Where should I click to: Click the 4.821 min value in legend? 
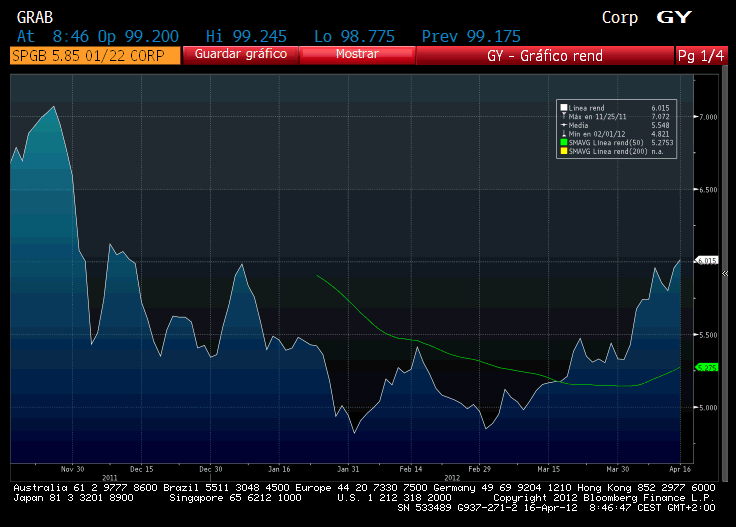click(660, 134)
